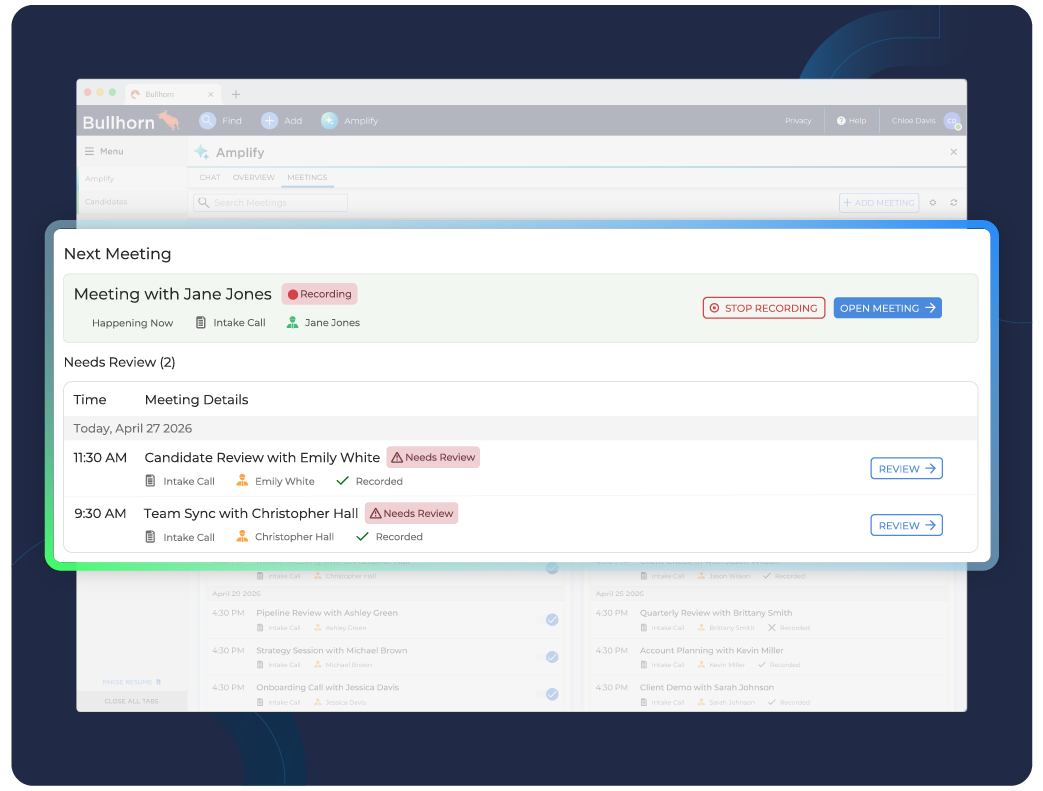
Task: Click the Time column header
Action: (90, 399)
